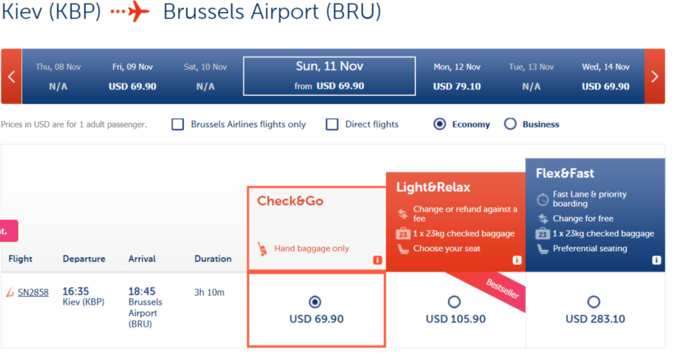
Task: Choose the USD 283.10 Flex&Fast fare
Action: click(x=594, y=302)
